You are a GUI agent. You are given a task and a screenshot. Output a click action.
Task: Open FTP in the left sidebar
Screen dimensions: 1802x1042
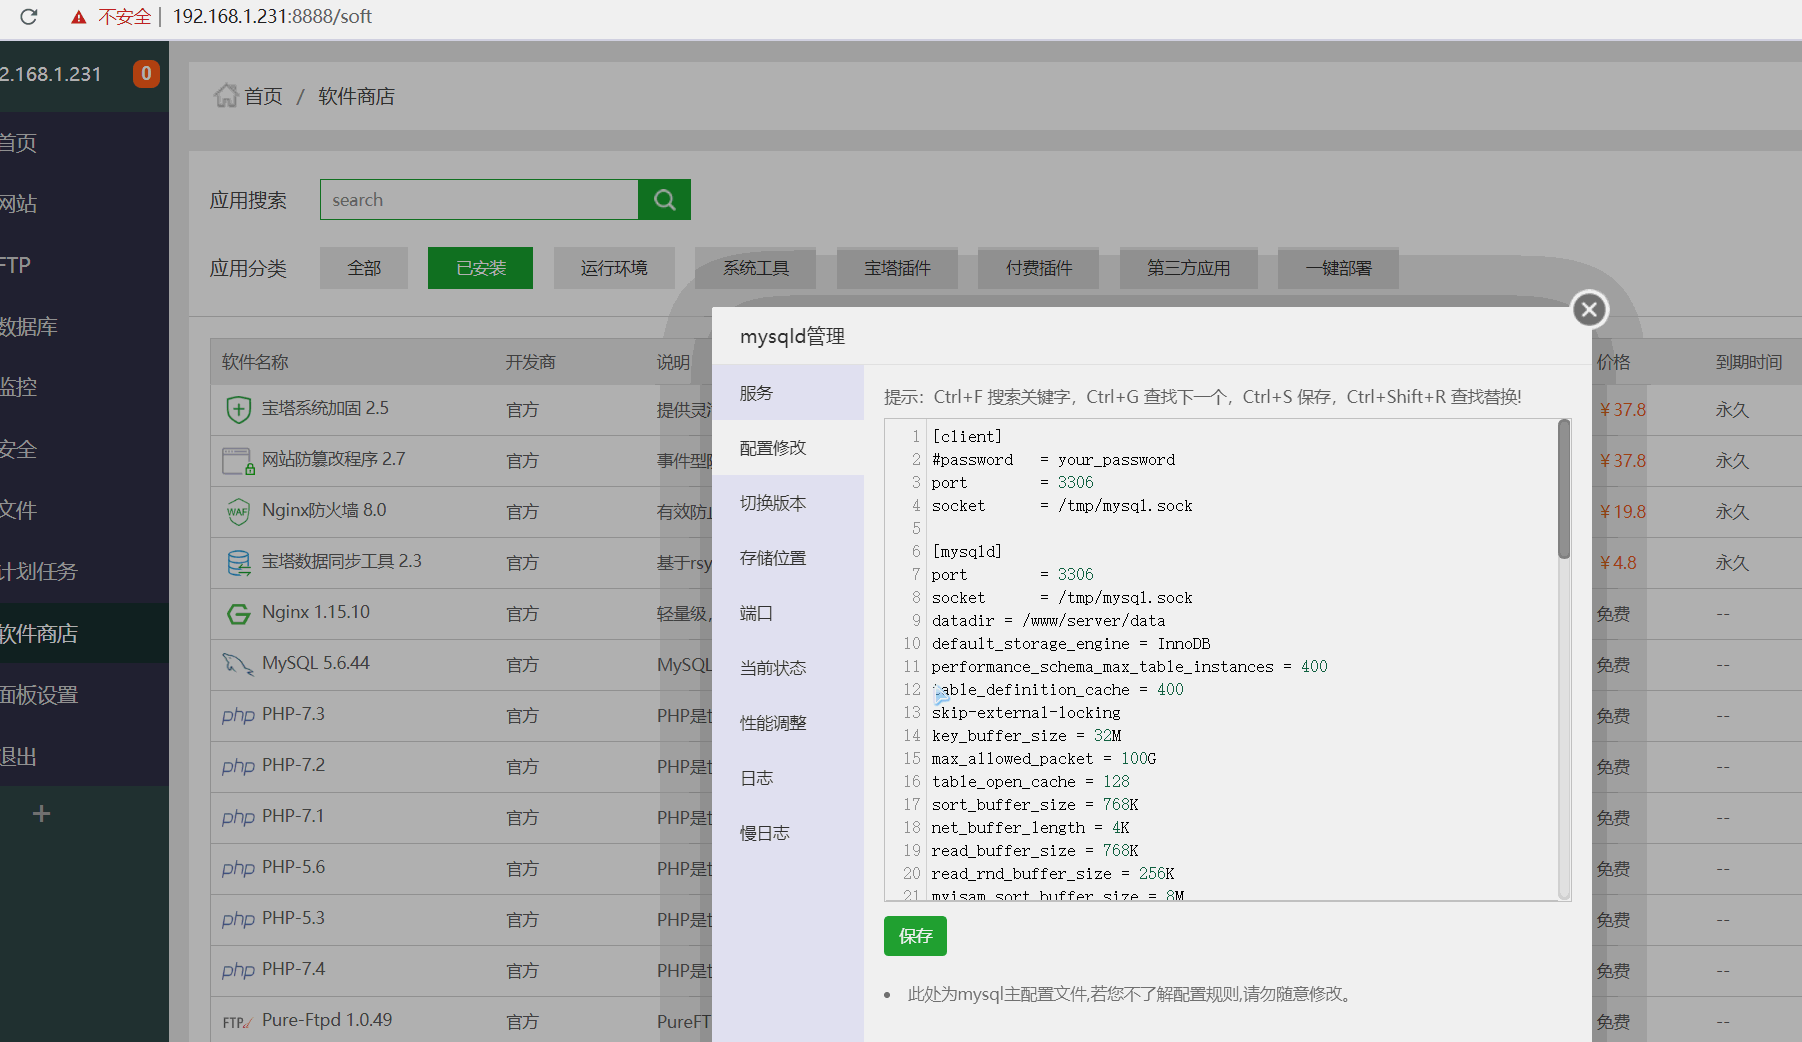point(84,265)
